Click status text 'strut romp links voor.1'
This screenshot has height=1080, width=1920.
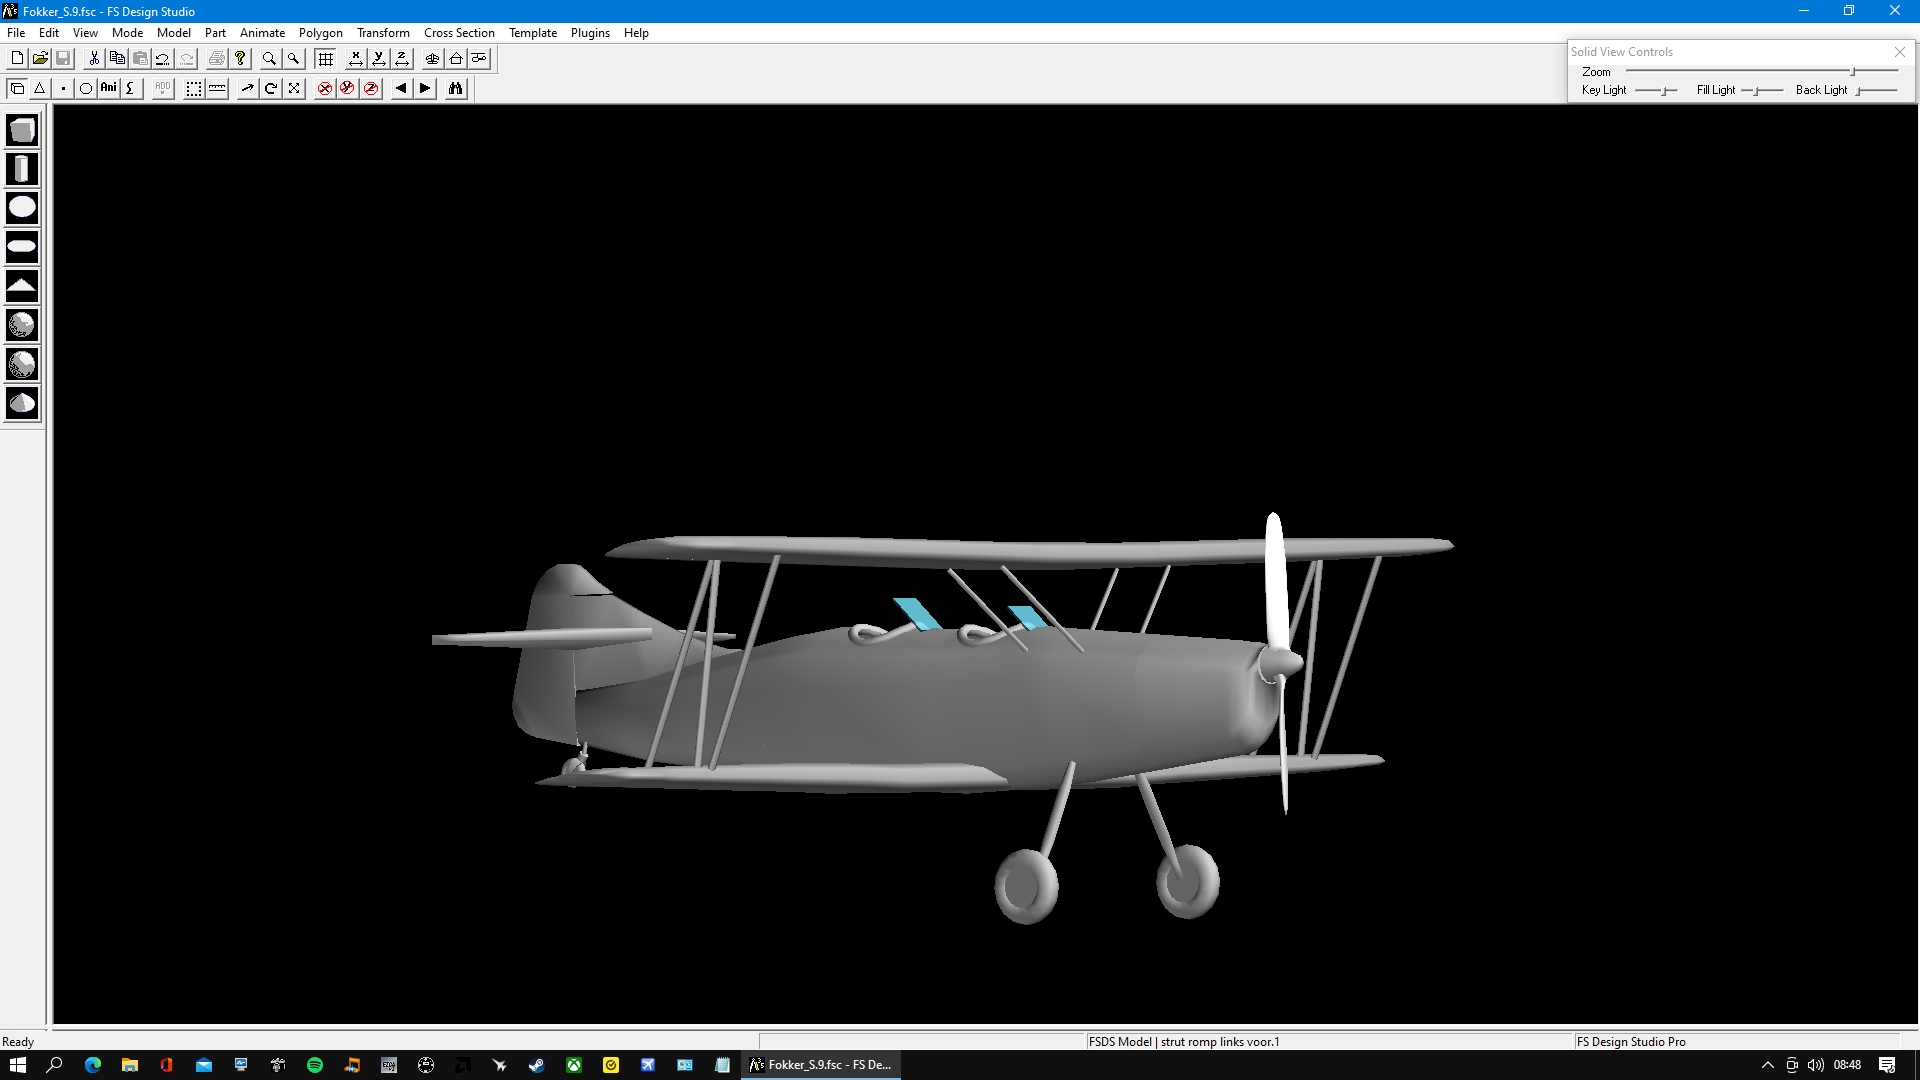[x=1220, y=1041]
